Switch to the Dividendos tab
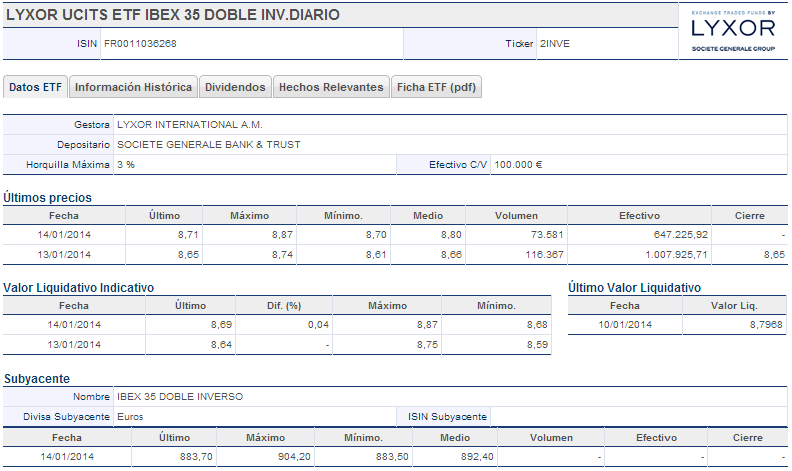Image resolution: width=792 pixels, height=471 pixels. 235,87
